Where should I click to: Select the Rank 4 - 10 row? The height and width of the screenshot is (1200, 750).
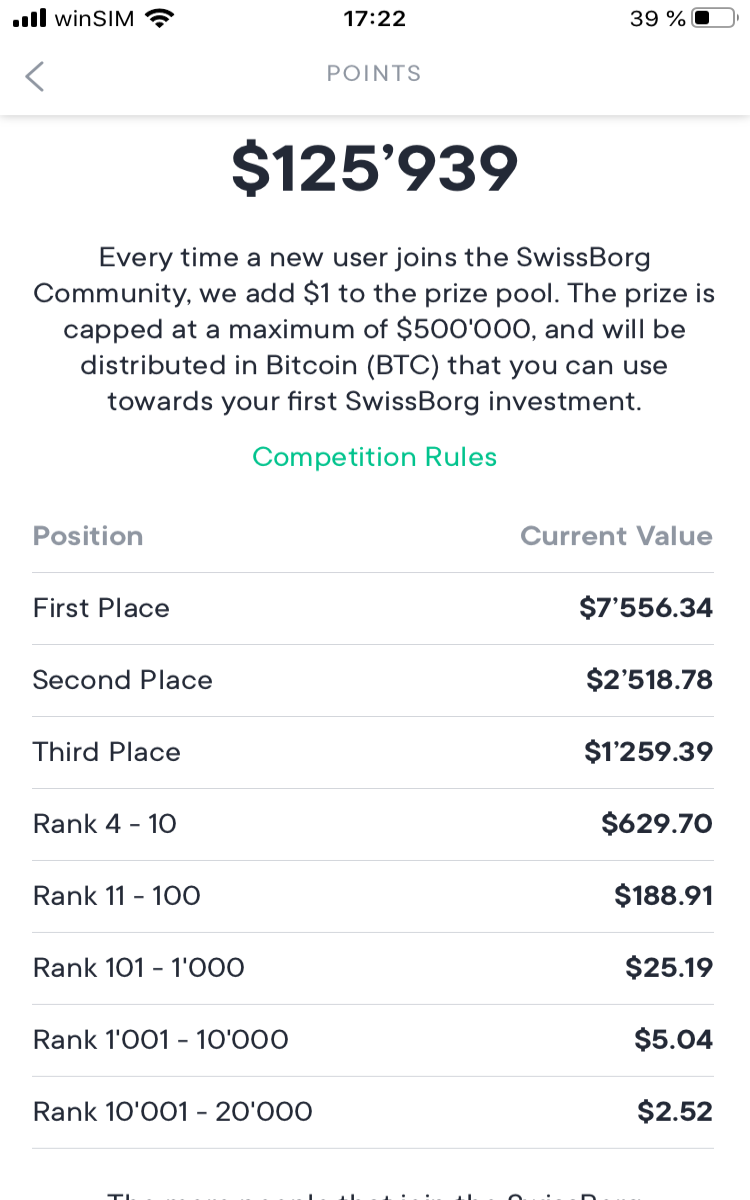pos(373,824)
